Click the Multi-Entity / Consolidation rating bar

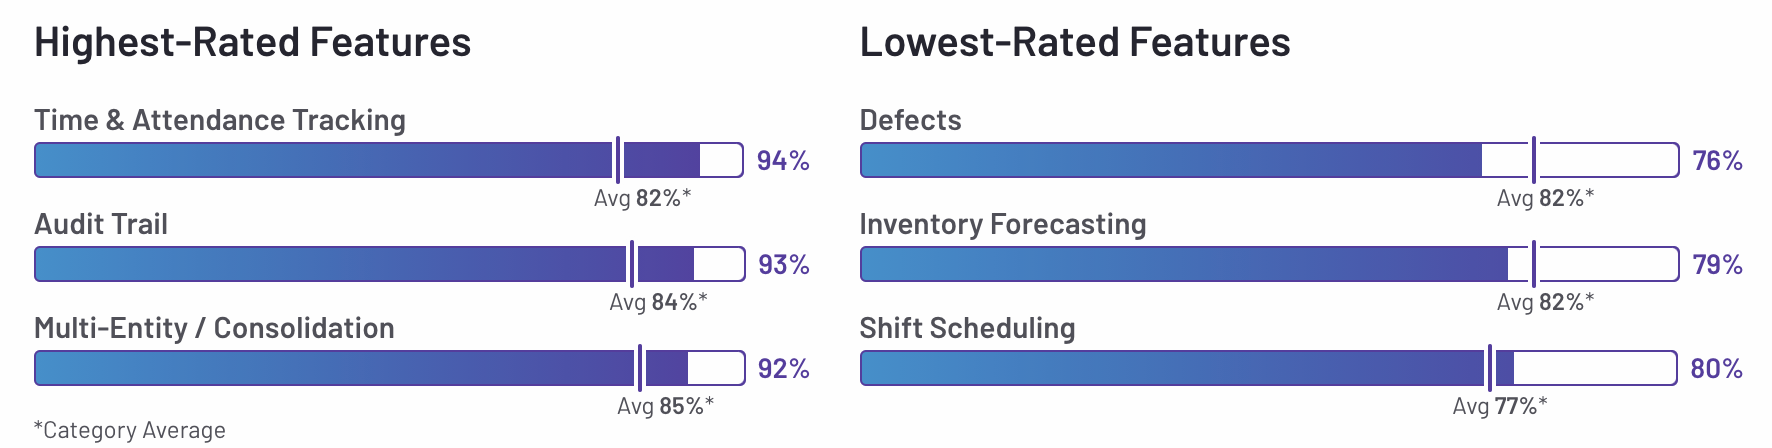point(390,368)
